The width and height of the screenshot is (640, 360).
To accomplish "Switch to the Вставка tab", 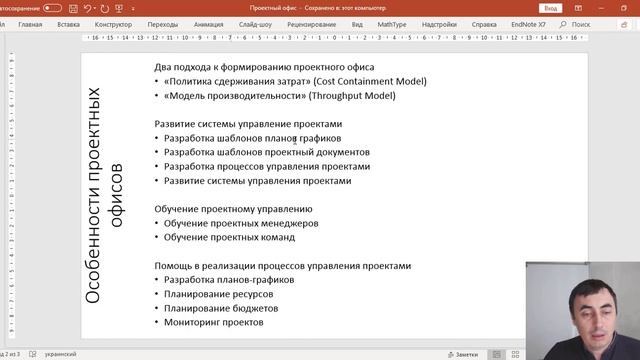I will pyautogui.click(x=69, y=24).
